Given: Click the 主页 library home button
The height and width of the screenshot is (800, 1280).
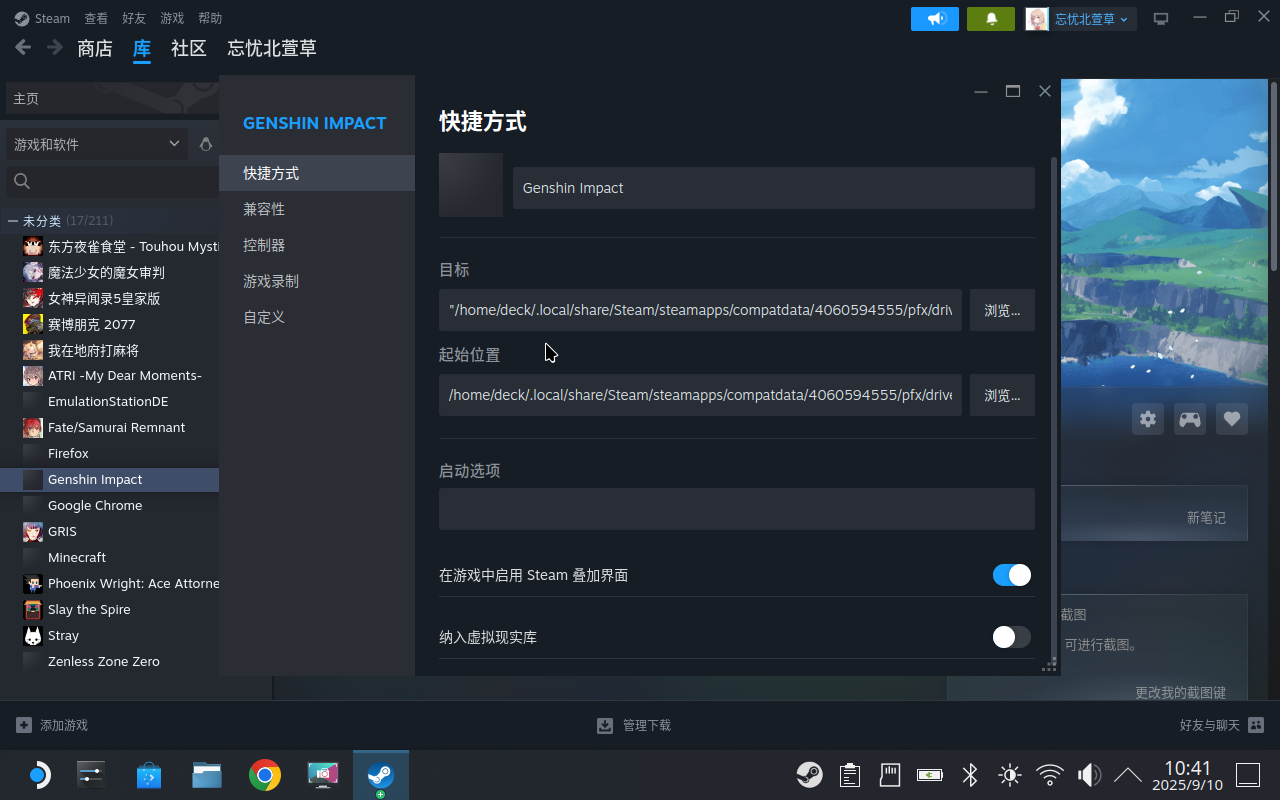Looking at the screenshot, I should (112, 99).
